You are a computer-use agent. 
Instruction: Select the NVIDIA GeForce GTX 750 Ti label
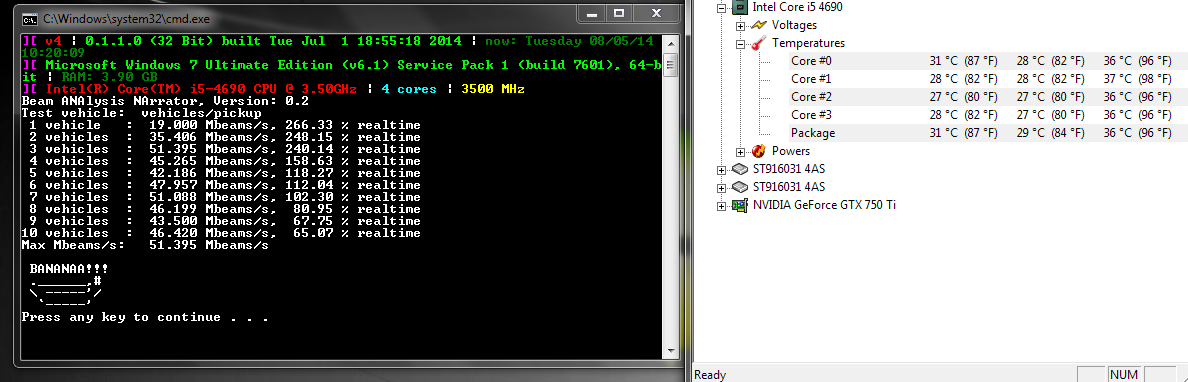pyautogui.click(x=824, y=205)
